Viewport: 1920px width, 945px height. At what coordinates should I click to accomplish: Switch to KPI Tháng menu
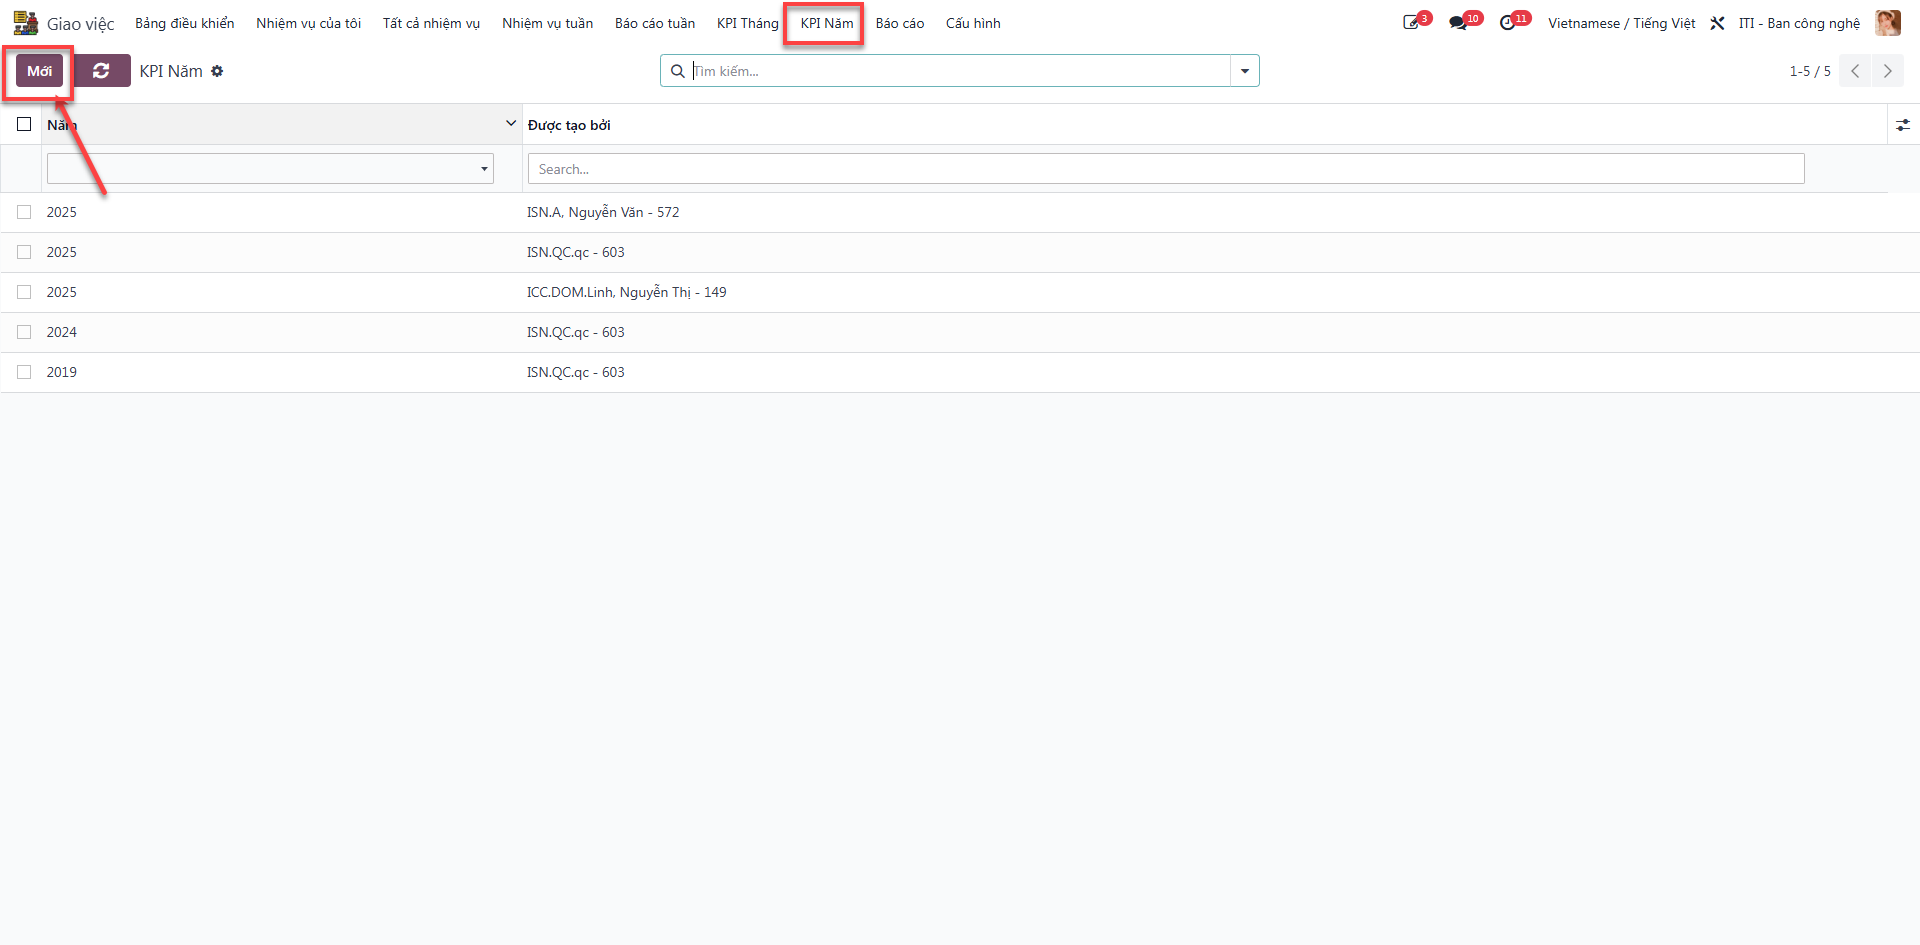pyautogui.click(x=748, y=23)
